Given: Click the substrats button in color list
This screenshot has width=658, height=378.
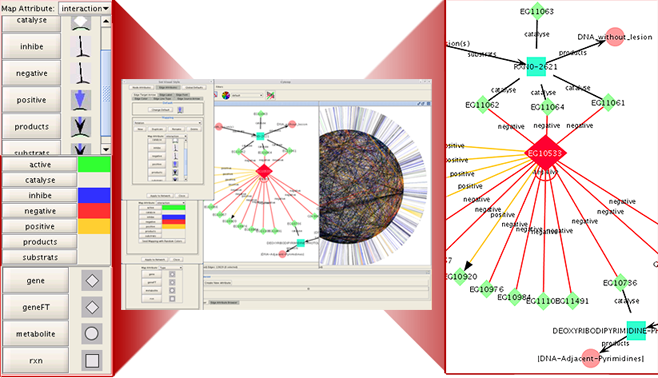Looking at the screenshot, I should (x=40, y=257).
